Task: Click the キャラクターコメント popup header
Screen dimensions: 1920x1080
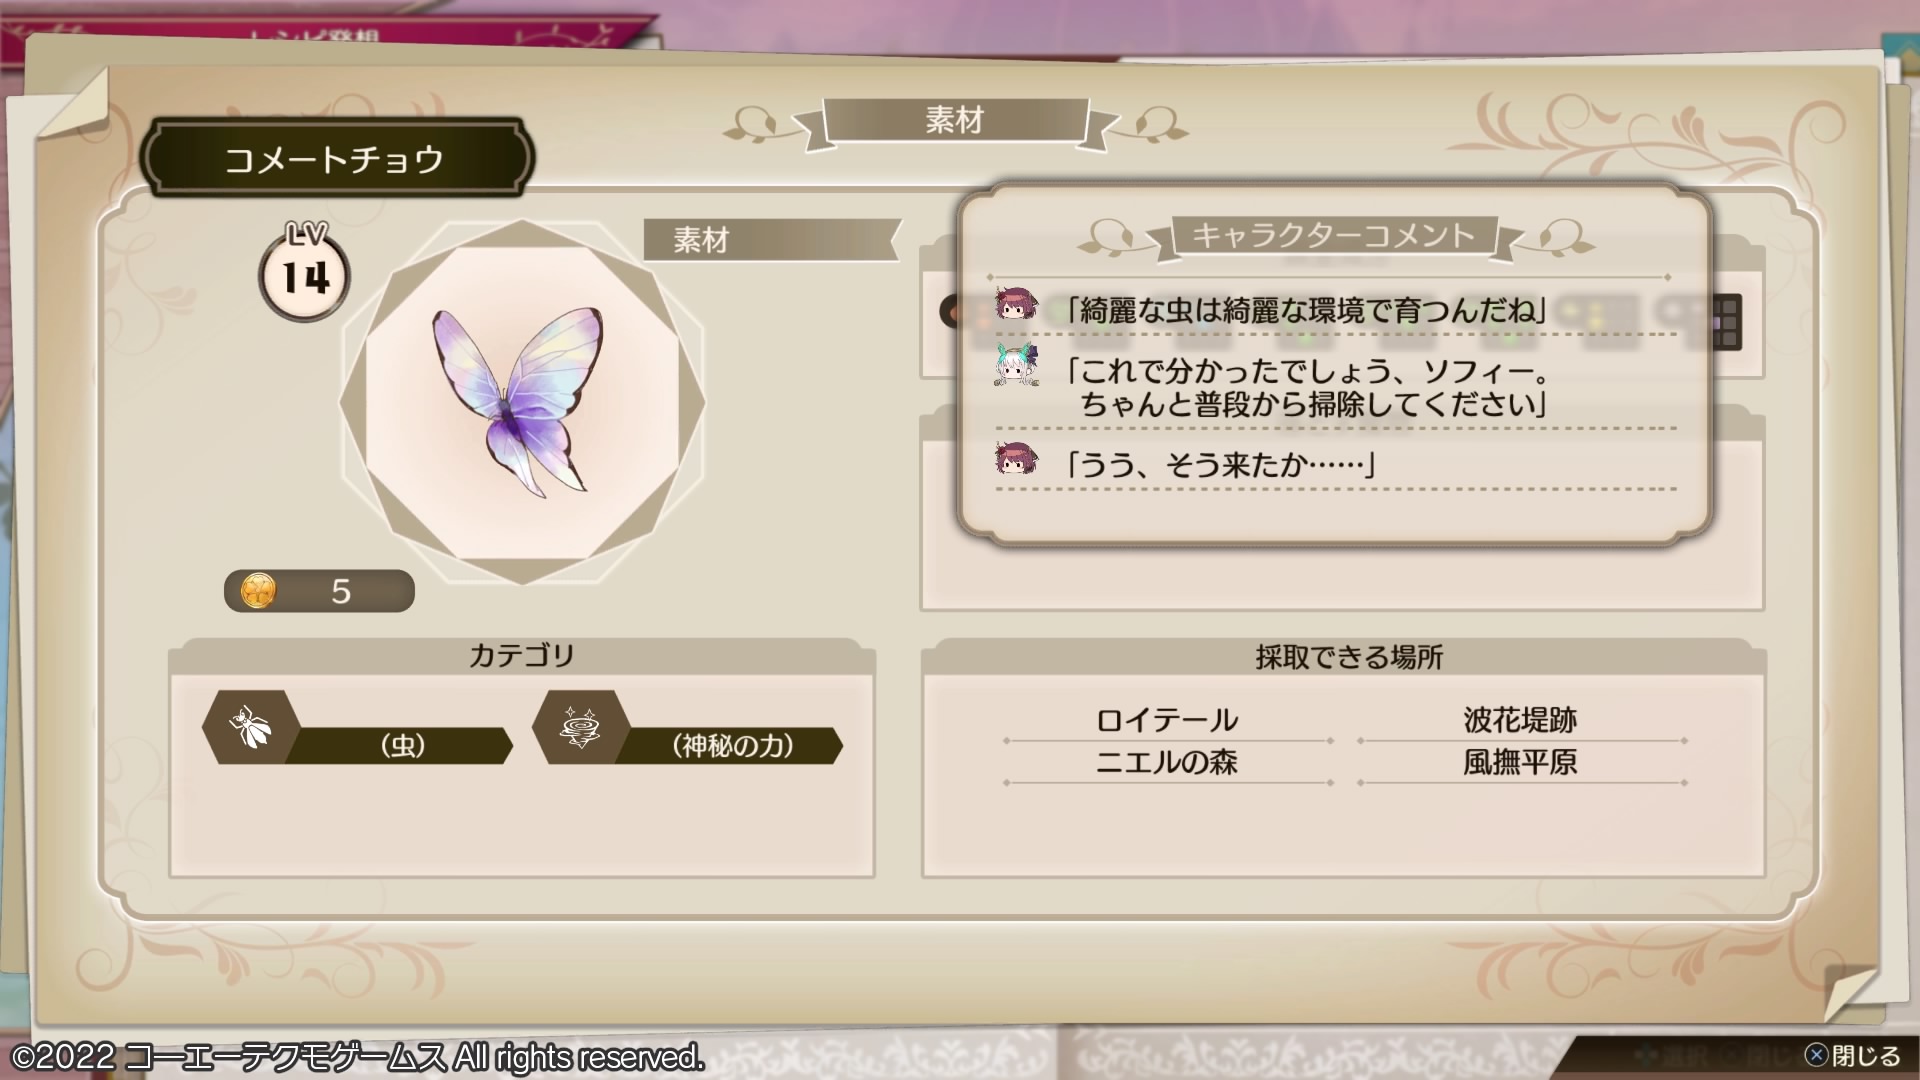Action: [x=1334, y=236]
